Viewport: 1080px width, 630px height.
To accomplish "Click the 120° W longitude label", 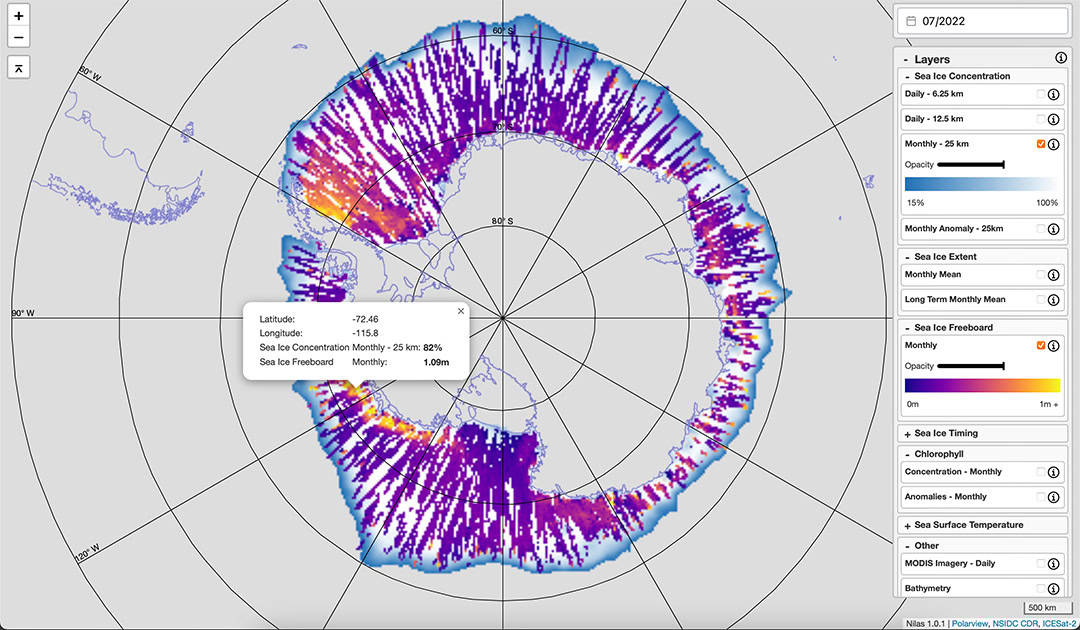I will [87, 553].
